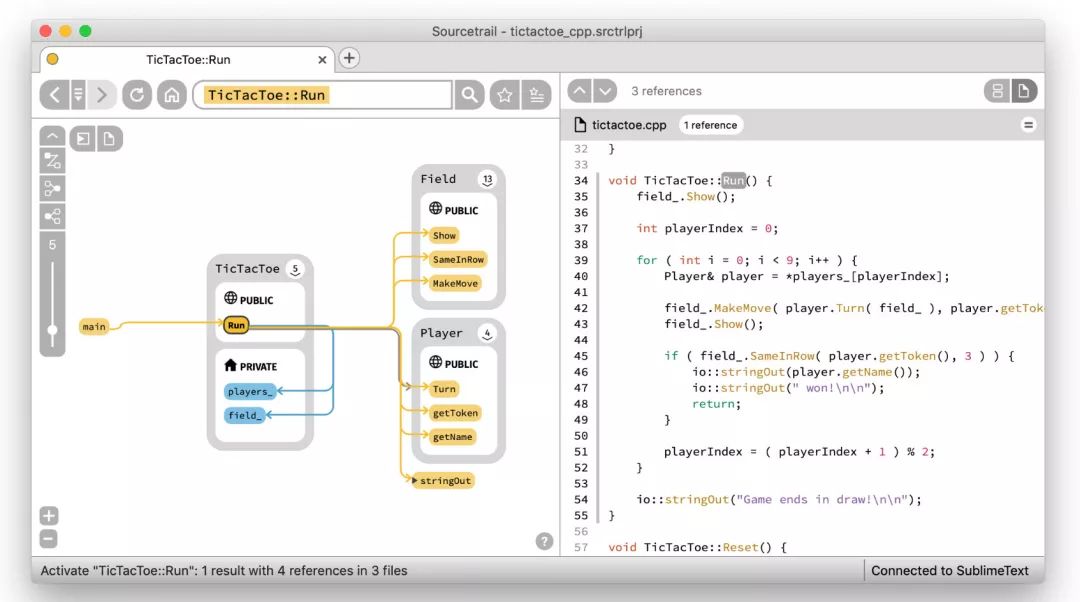
Task: Expand the Field class to show 13 hidden members
Action: point(488,180)
